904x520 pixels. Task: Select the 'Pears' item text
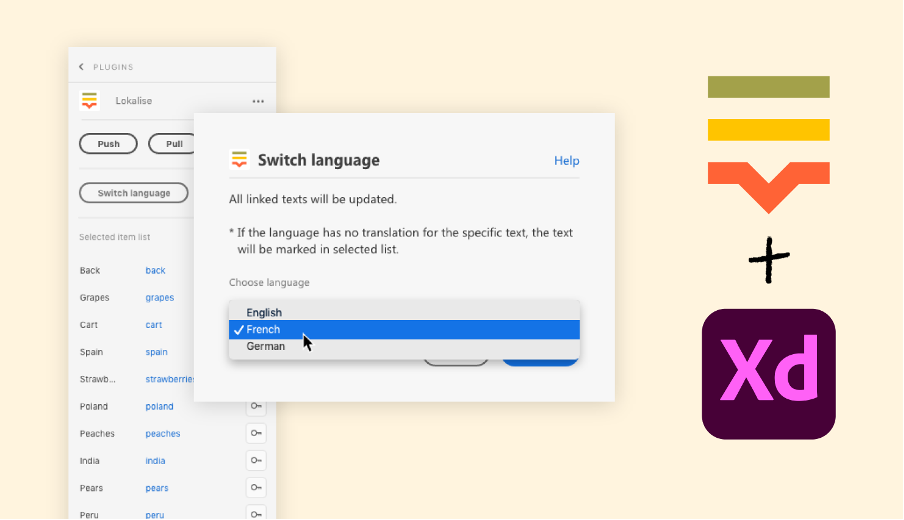[x=91, y=488]
